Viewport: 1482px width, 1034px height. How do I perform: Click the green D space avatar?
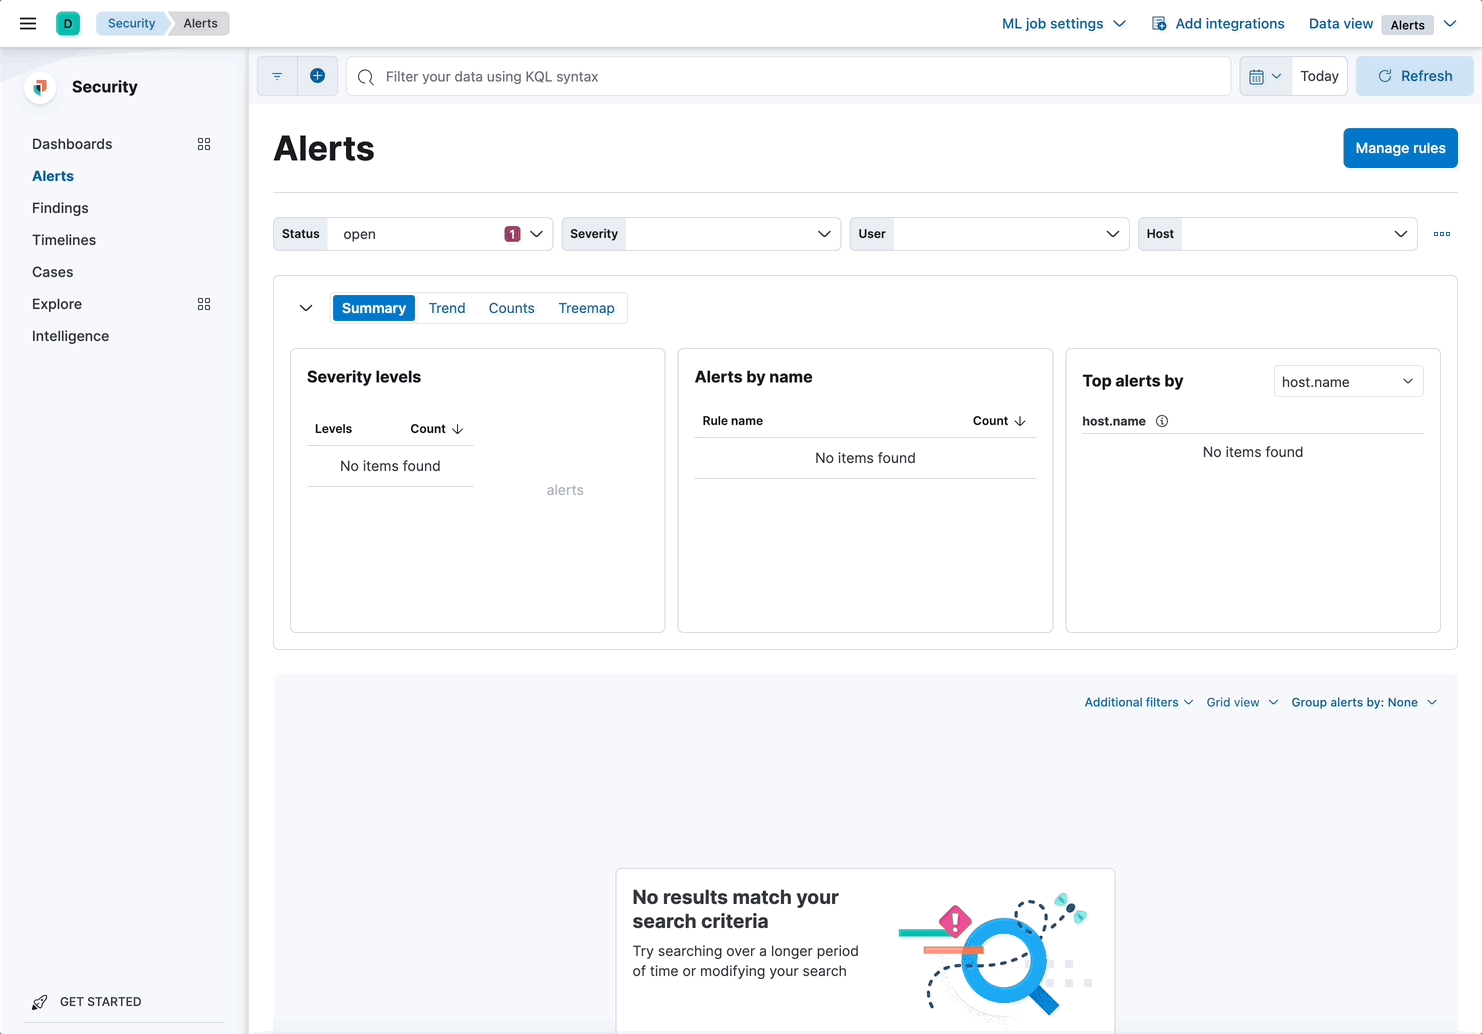tap(68, 23)
